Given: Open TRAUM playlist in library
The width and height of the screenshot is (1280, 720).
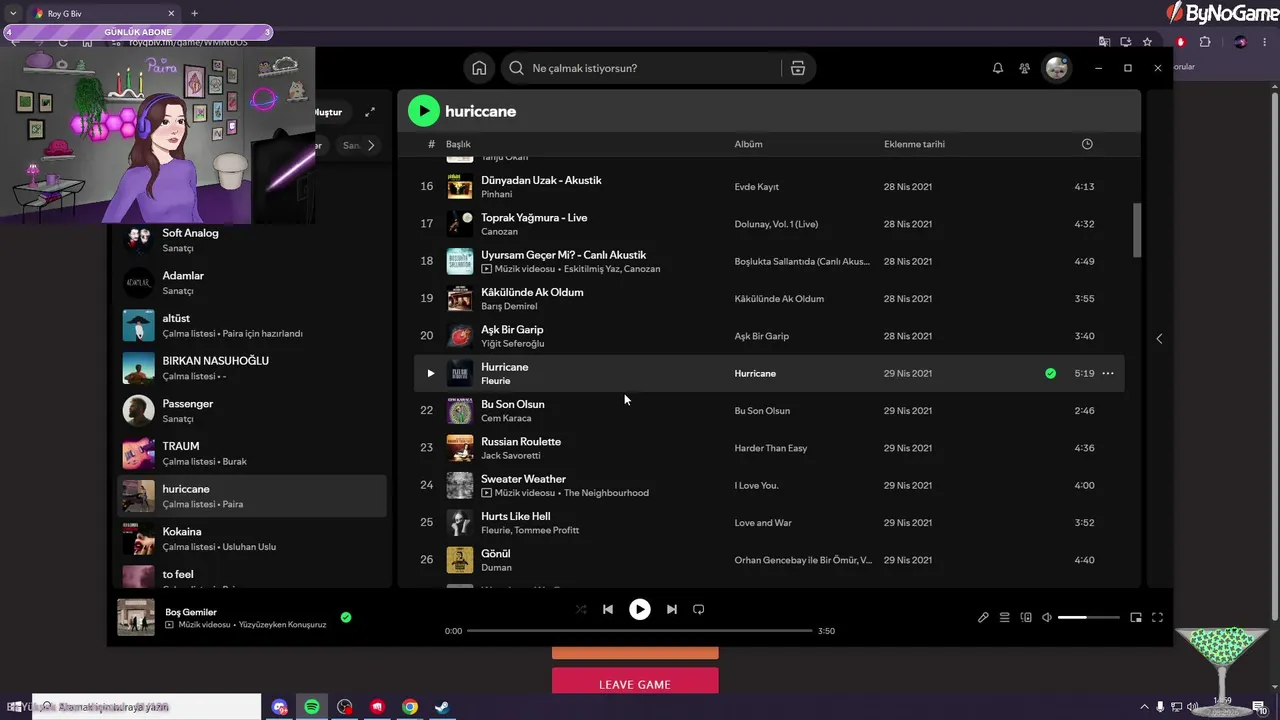Looking at the screenshot, I should pyautogui.click(x=251, y=453).
